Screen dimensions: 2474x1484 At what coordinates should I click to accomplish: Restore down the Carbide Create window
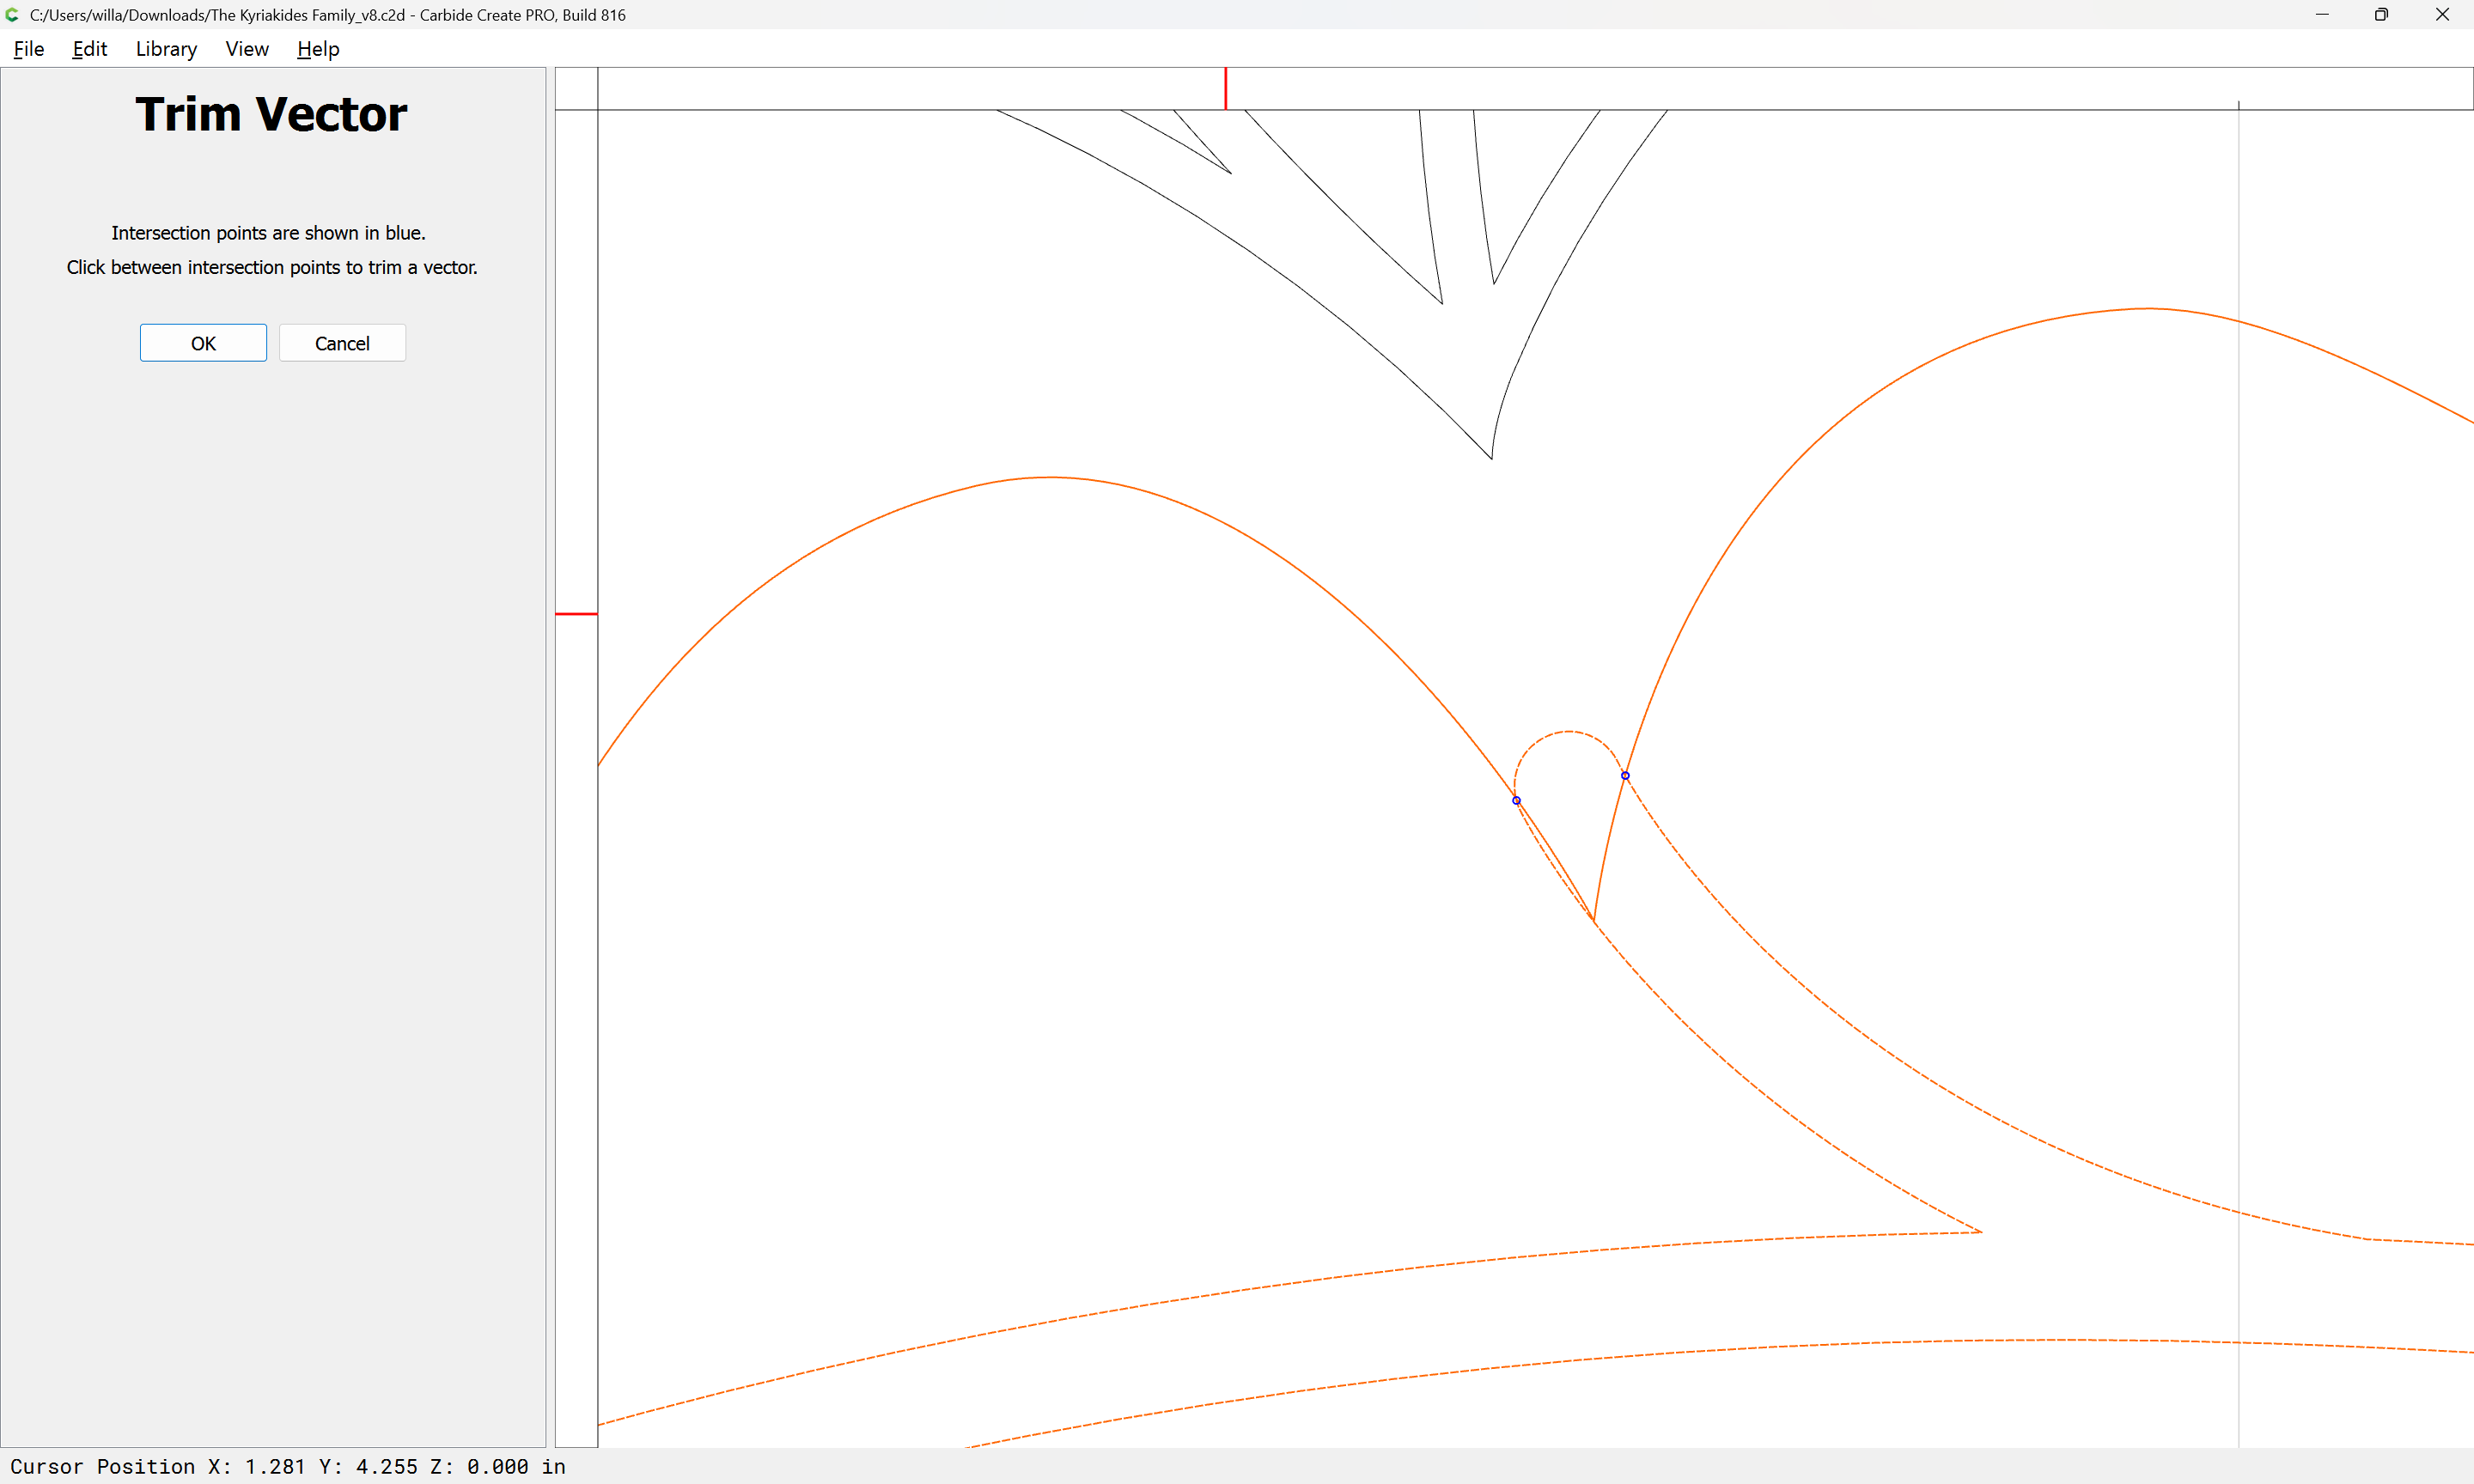click(x=2382, y=15)
